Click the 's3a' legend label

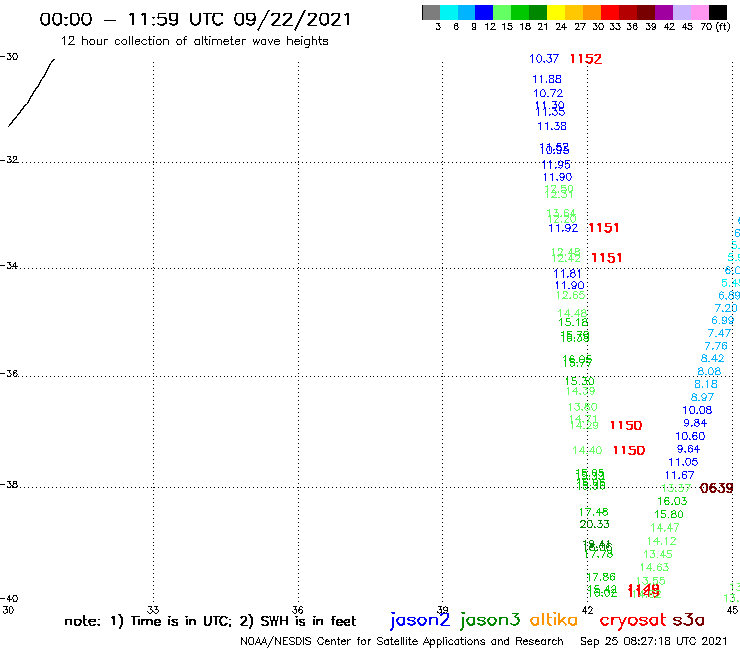688,620
